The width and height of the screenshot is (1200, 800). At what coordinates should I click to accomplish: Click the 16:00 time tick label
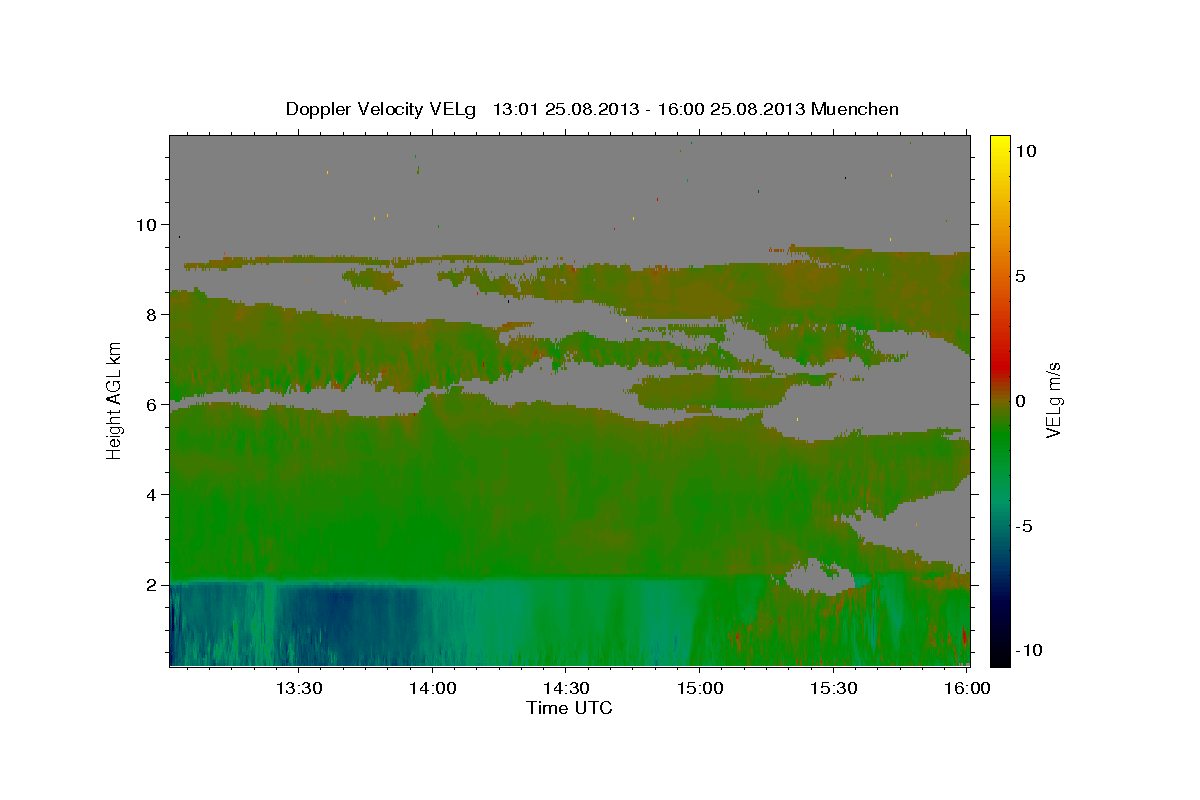tap(966, 688)
